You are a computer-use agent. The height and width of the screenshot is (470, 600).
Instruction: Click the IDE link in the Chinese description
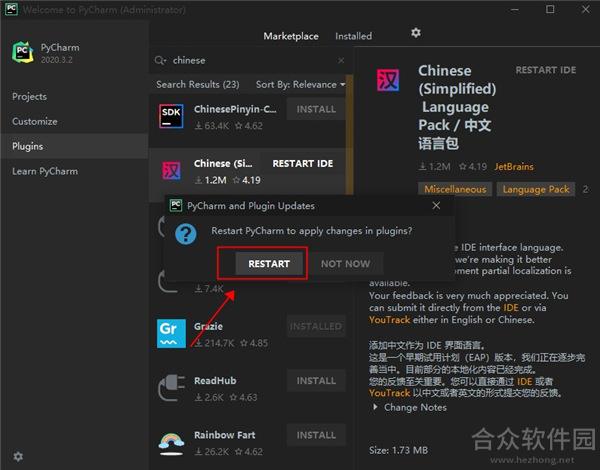(x=525, y=382)
